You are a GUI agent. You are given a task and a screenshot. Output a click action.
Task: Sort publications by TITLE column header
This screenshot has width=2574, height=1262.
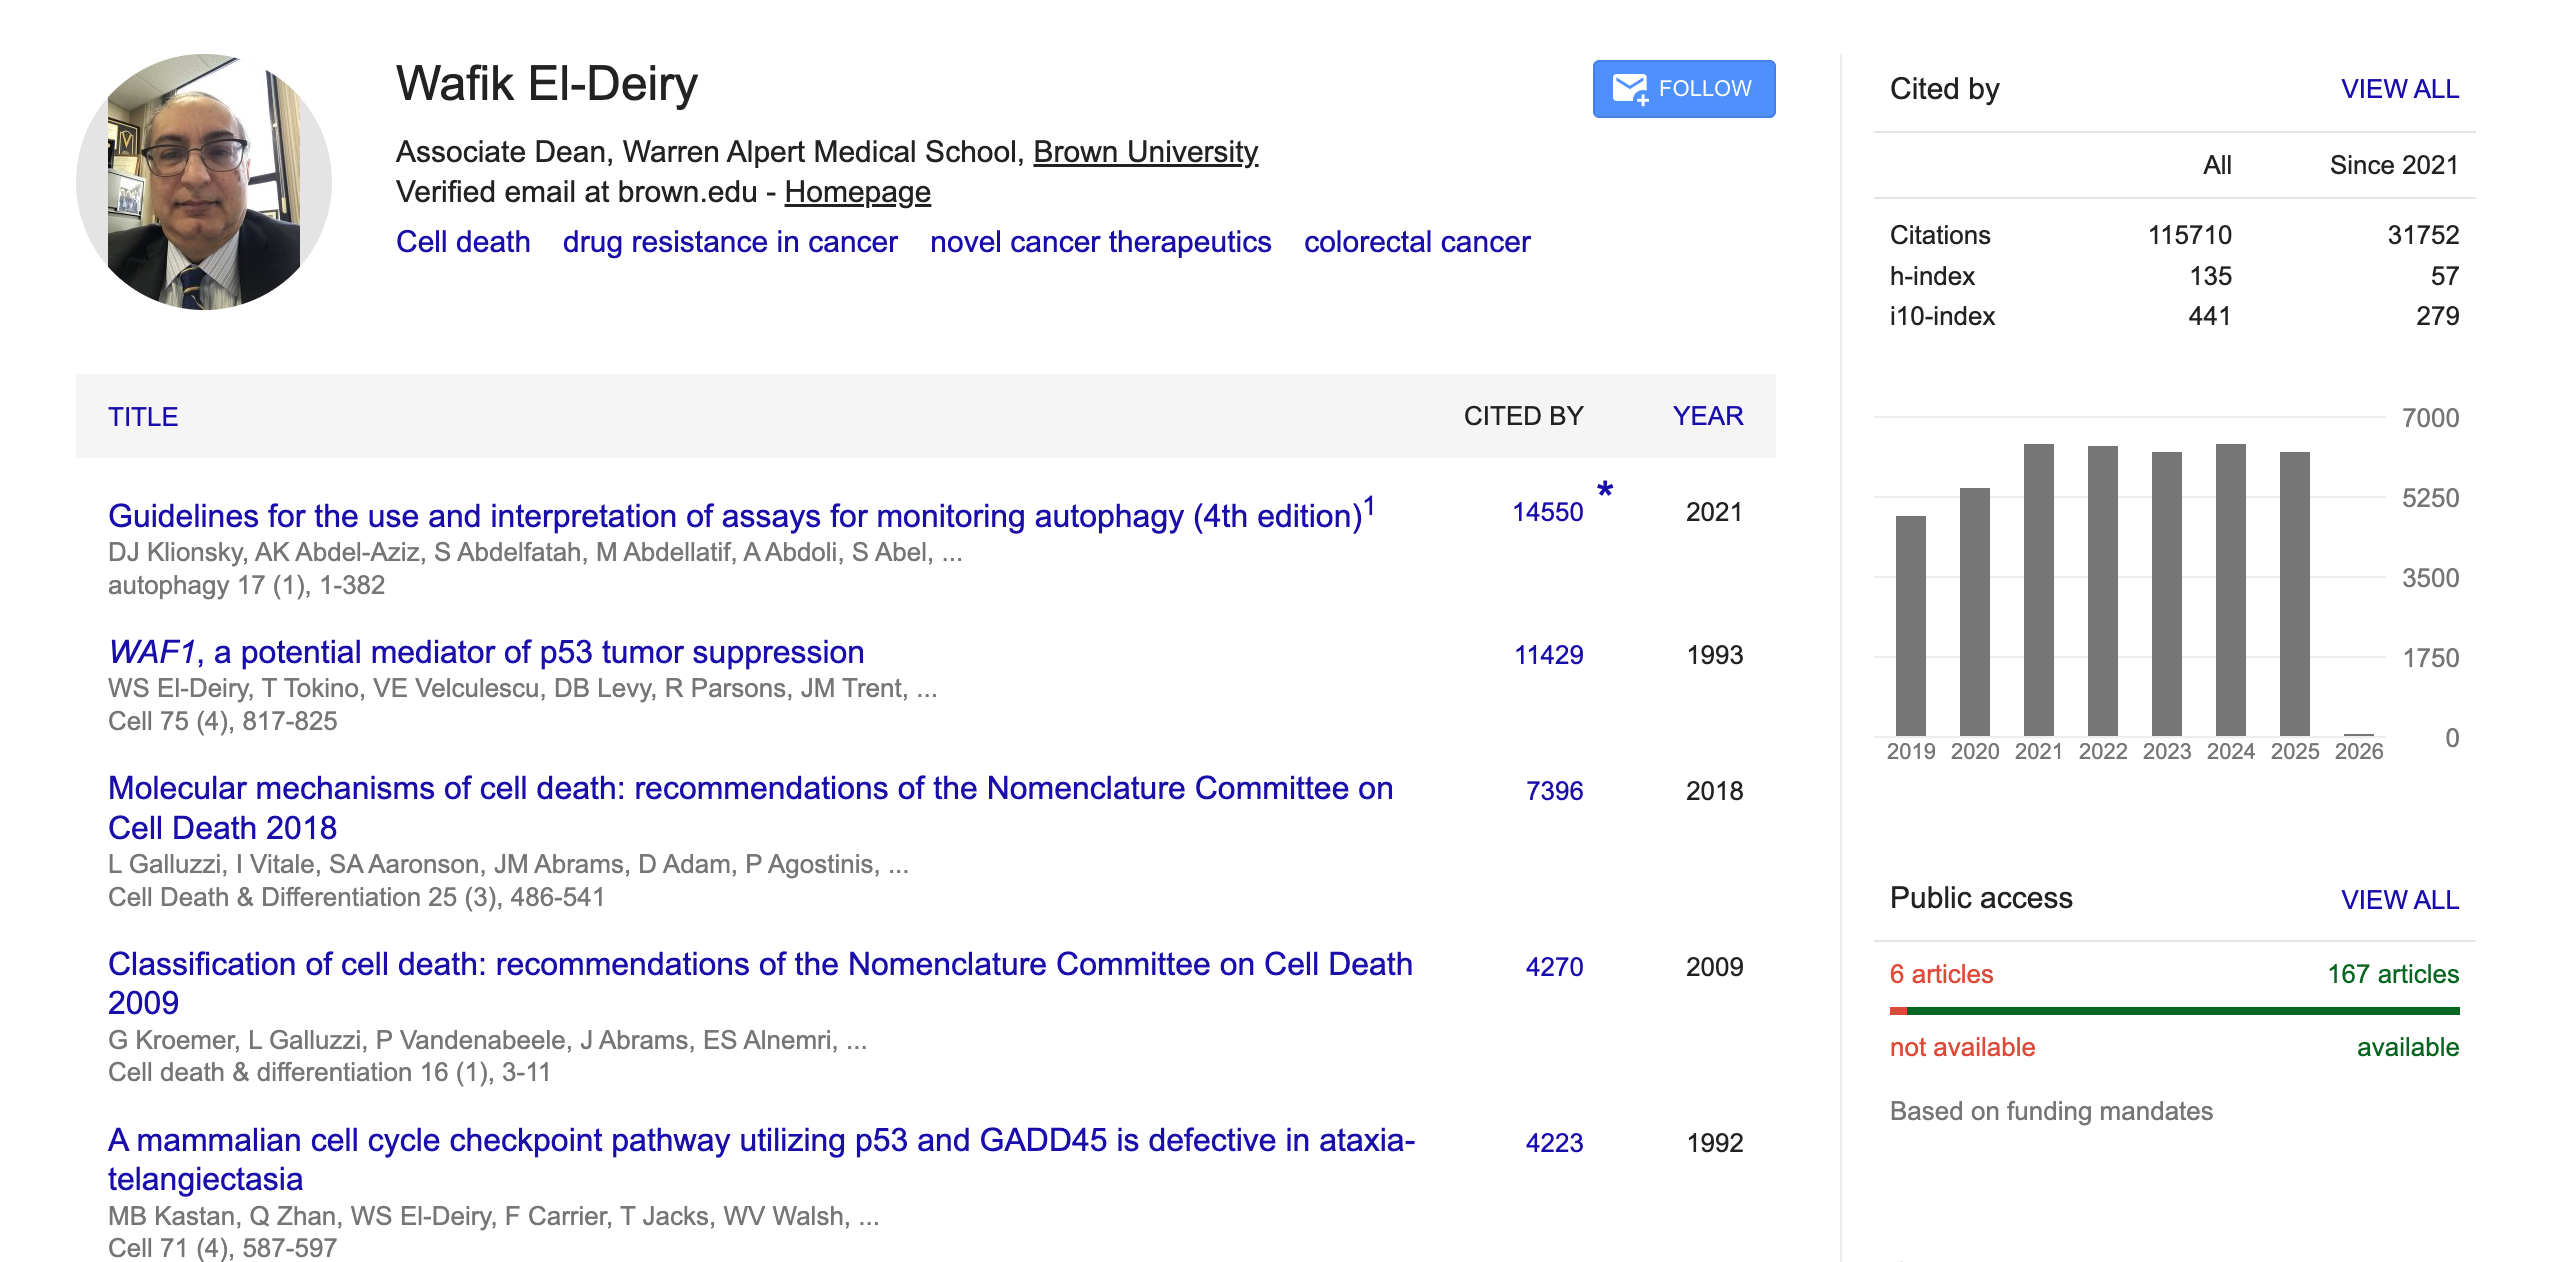tap(143, 417)
